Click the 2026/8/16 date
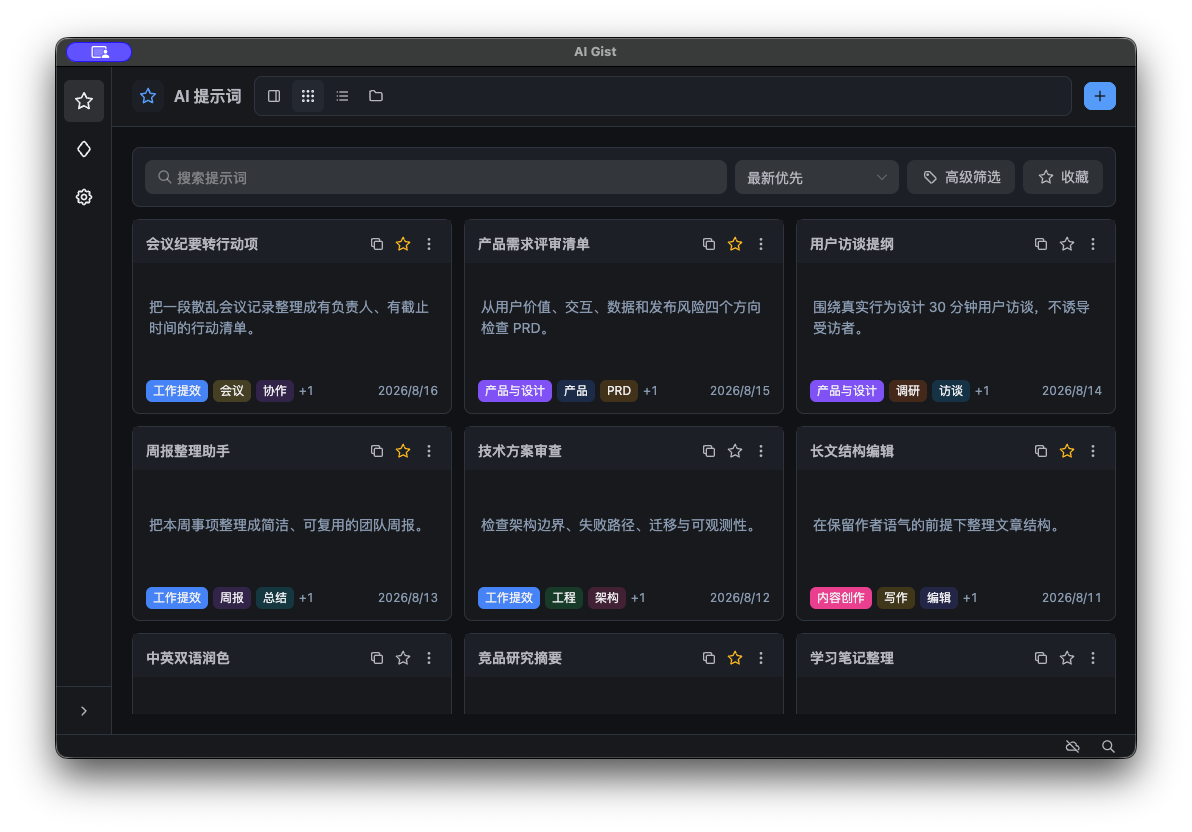The width and height of the screenshot is (1192, 832). pos(407,391)
